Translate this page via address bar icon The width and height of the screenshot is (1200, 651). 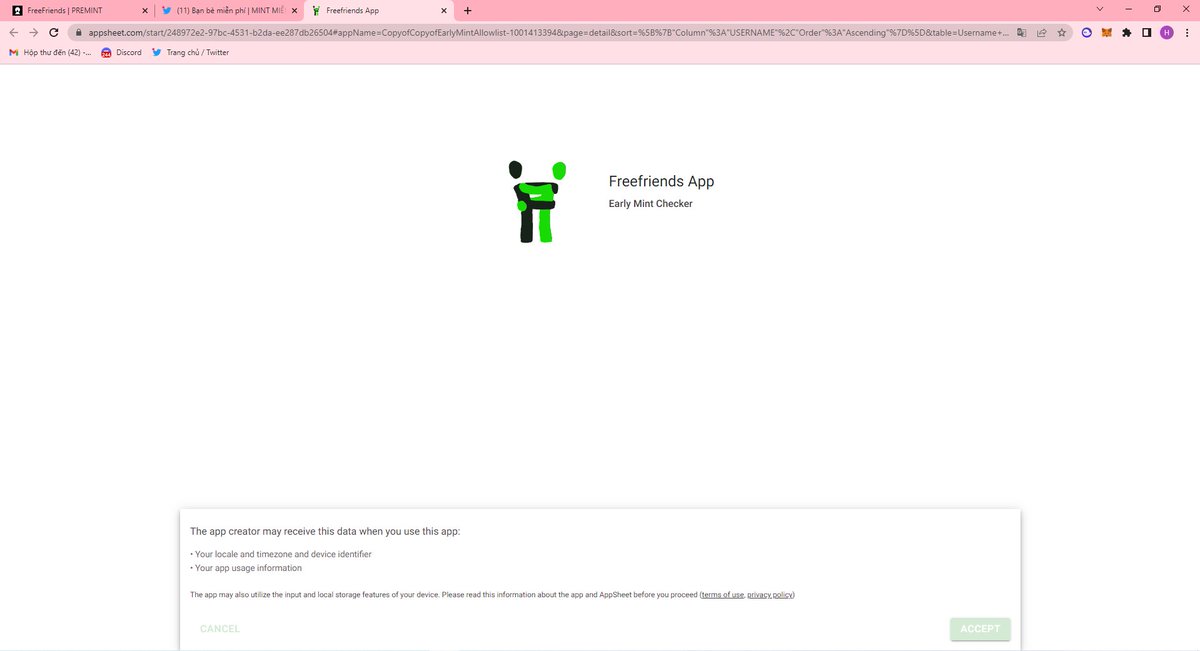click(1021, 32)
